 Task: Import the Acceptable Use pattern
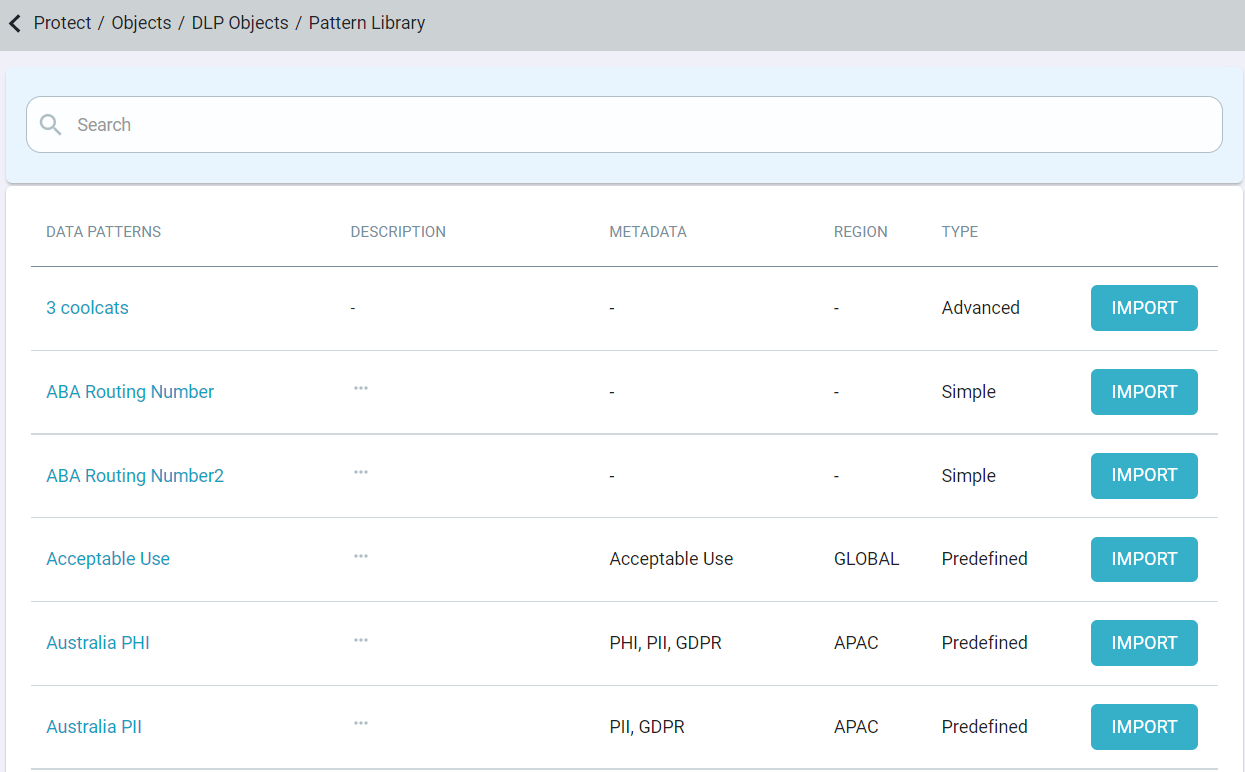click(x=1144, y=559)
